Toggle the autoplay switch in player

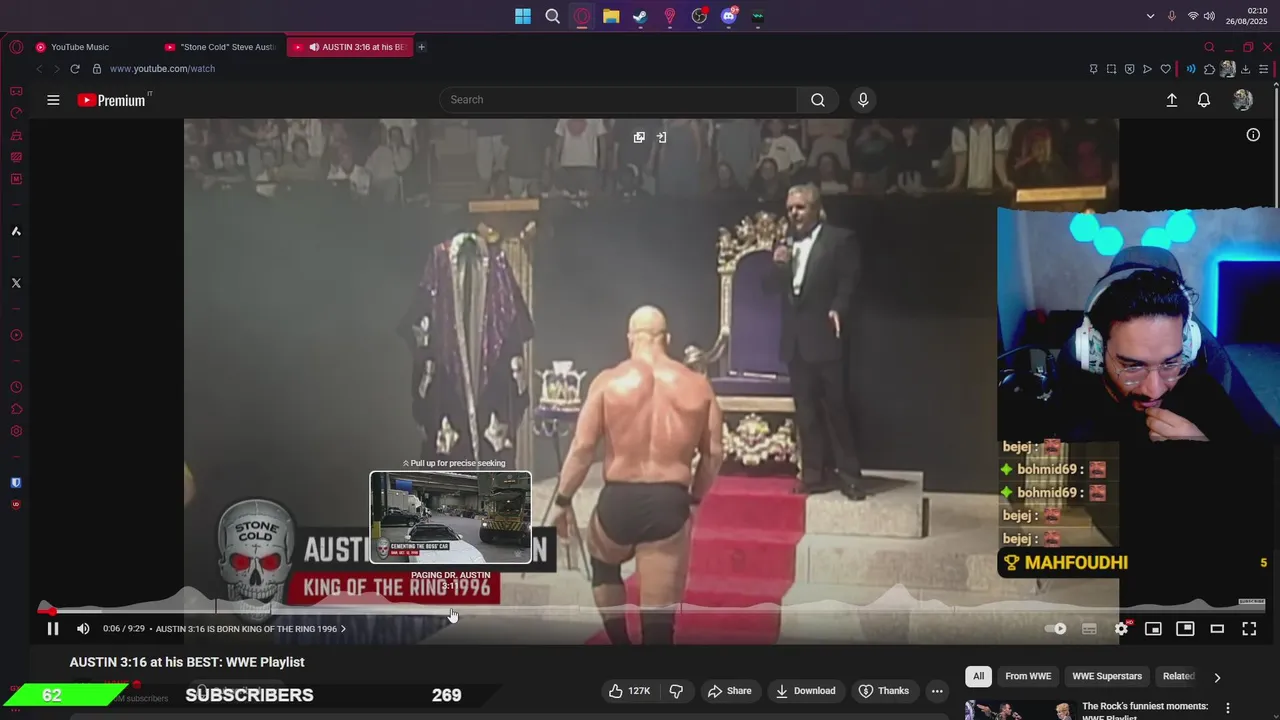[1056, 629]
